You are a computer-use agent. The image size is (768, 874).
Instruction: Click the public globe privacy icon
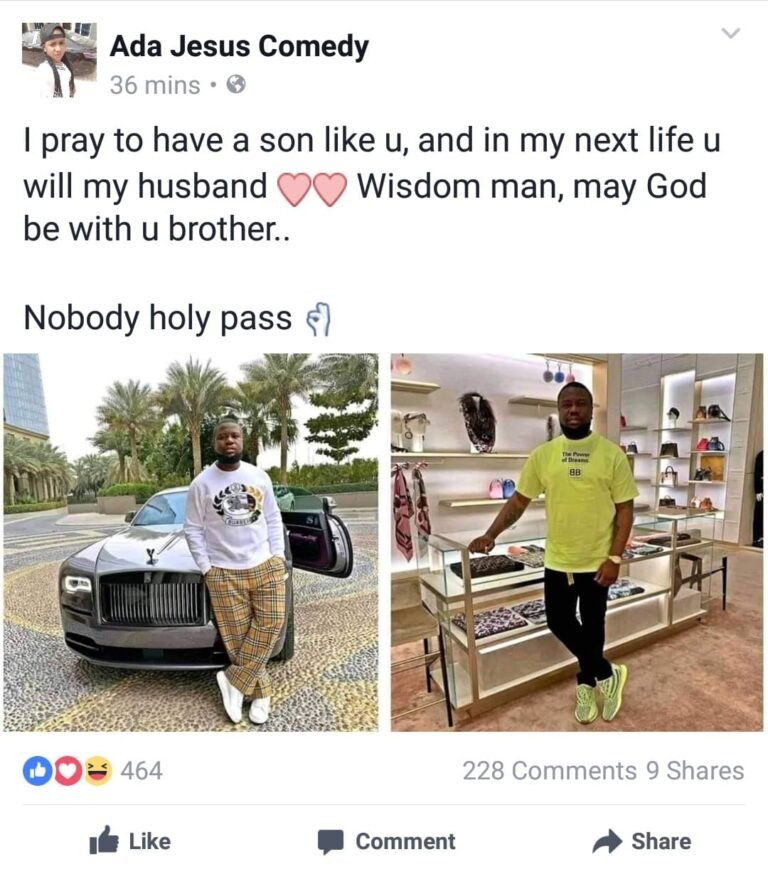pos(236,85)
